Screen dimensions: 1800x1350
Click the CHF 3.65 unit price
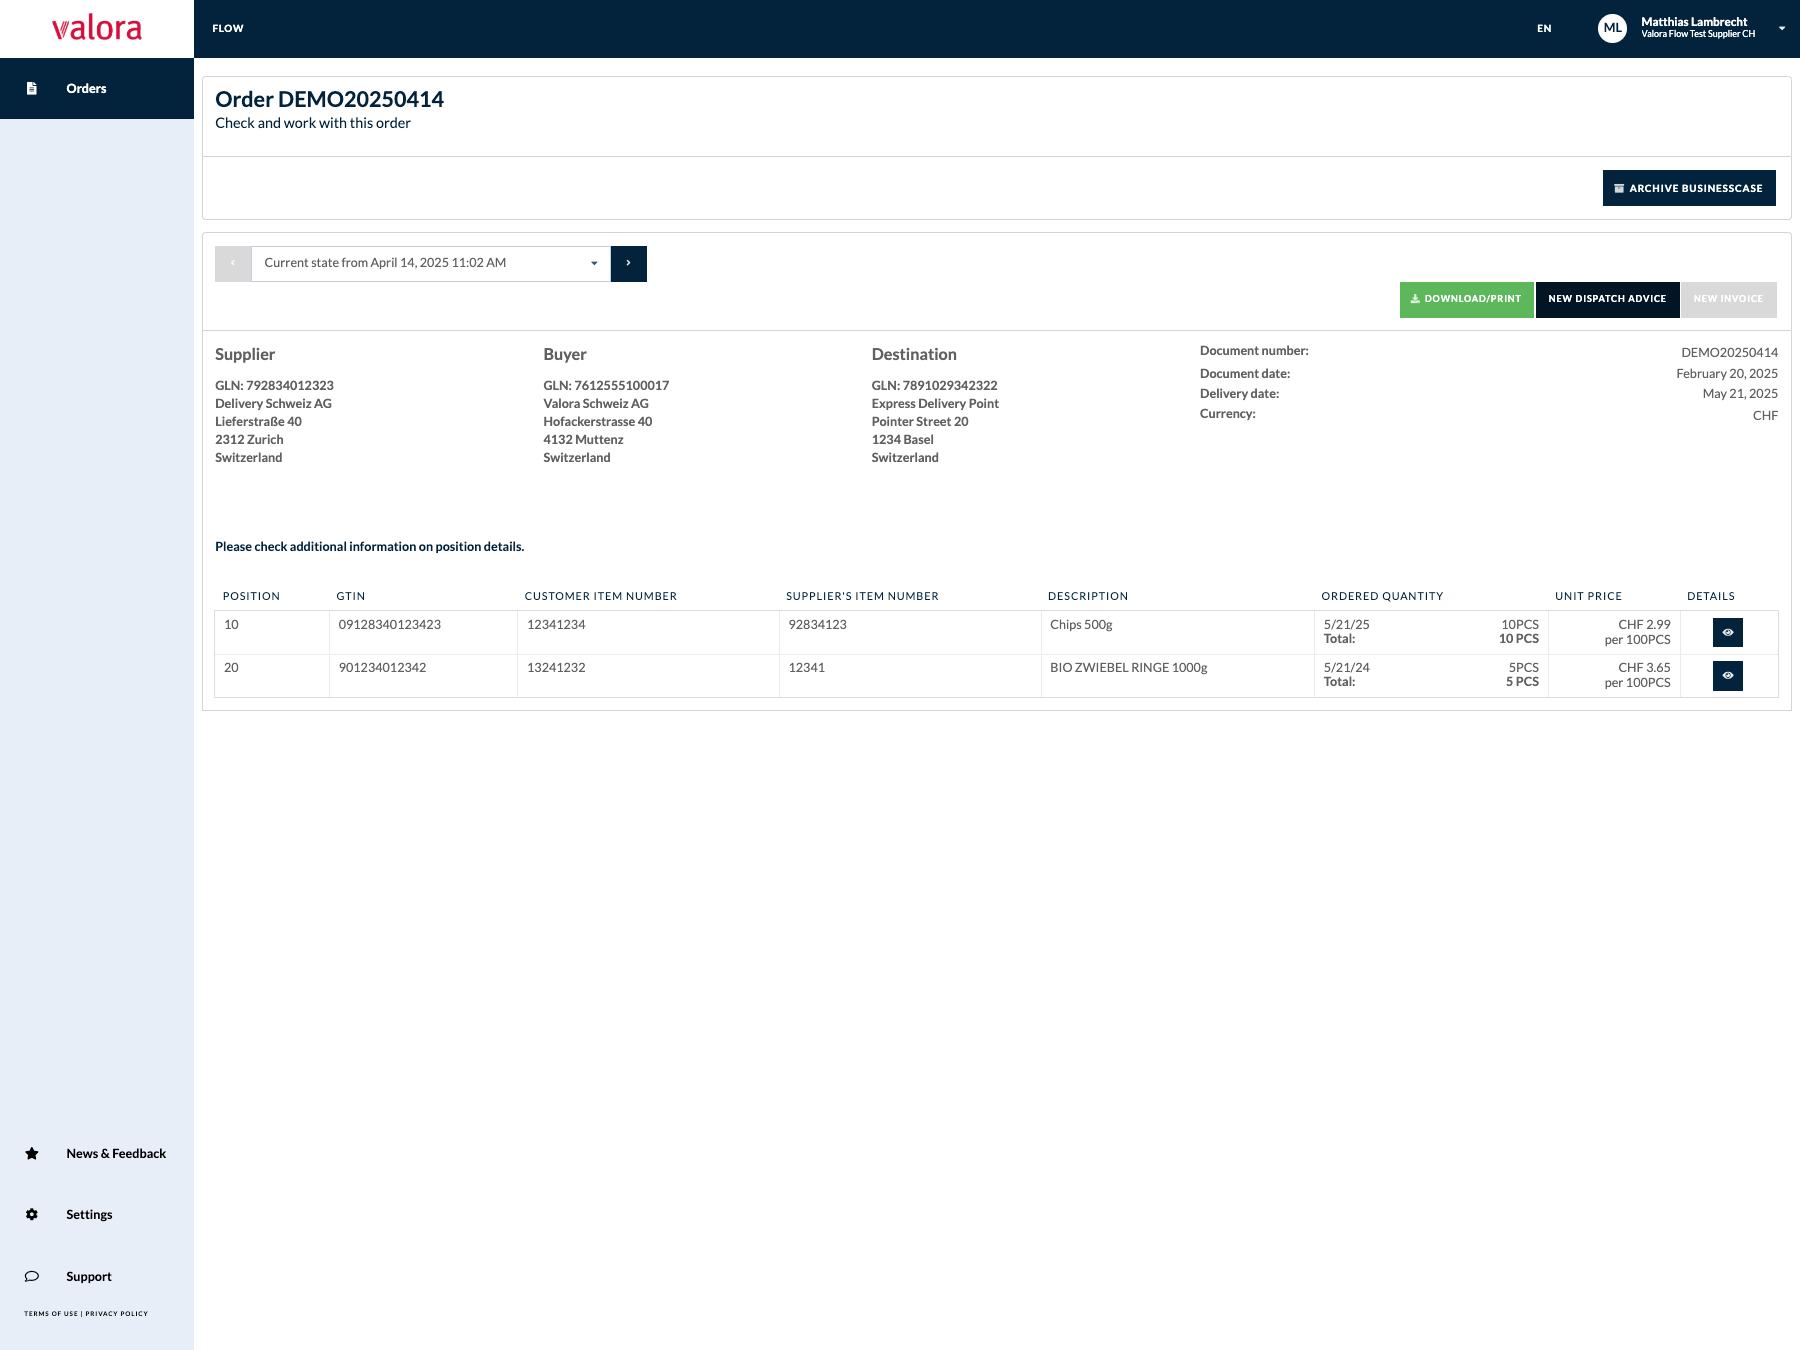(1644, 668)
